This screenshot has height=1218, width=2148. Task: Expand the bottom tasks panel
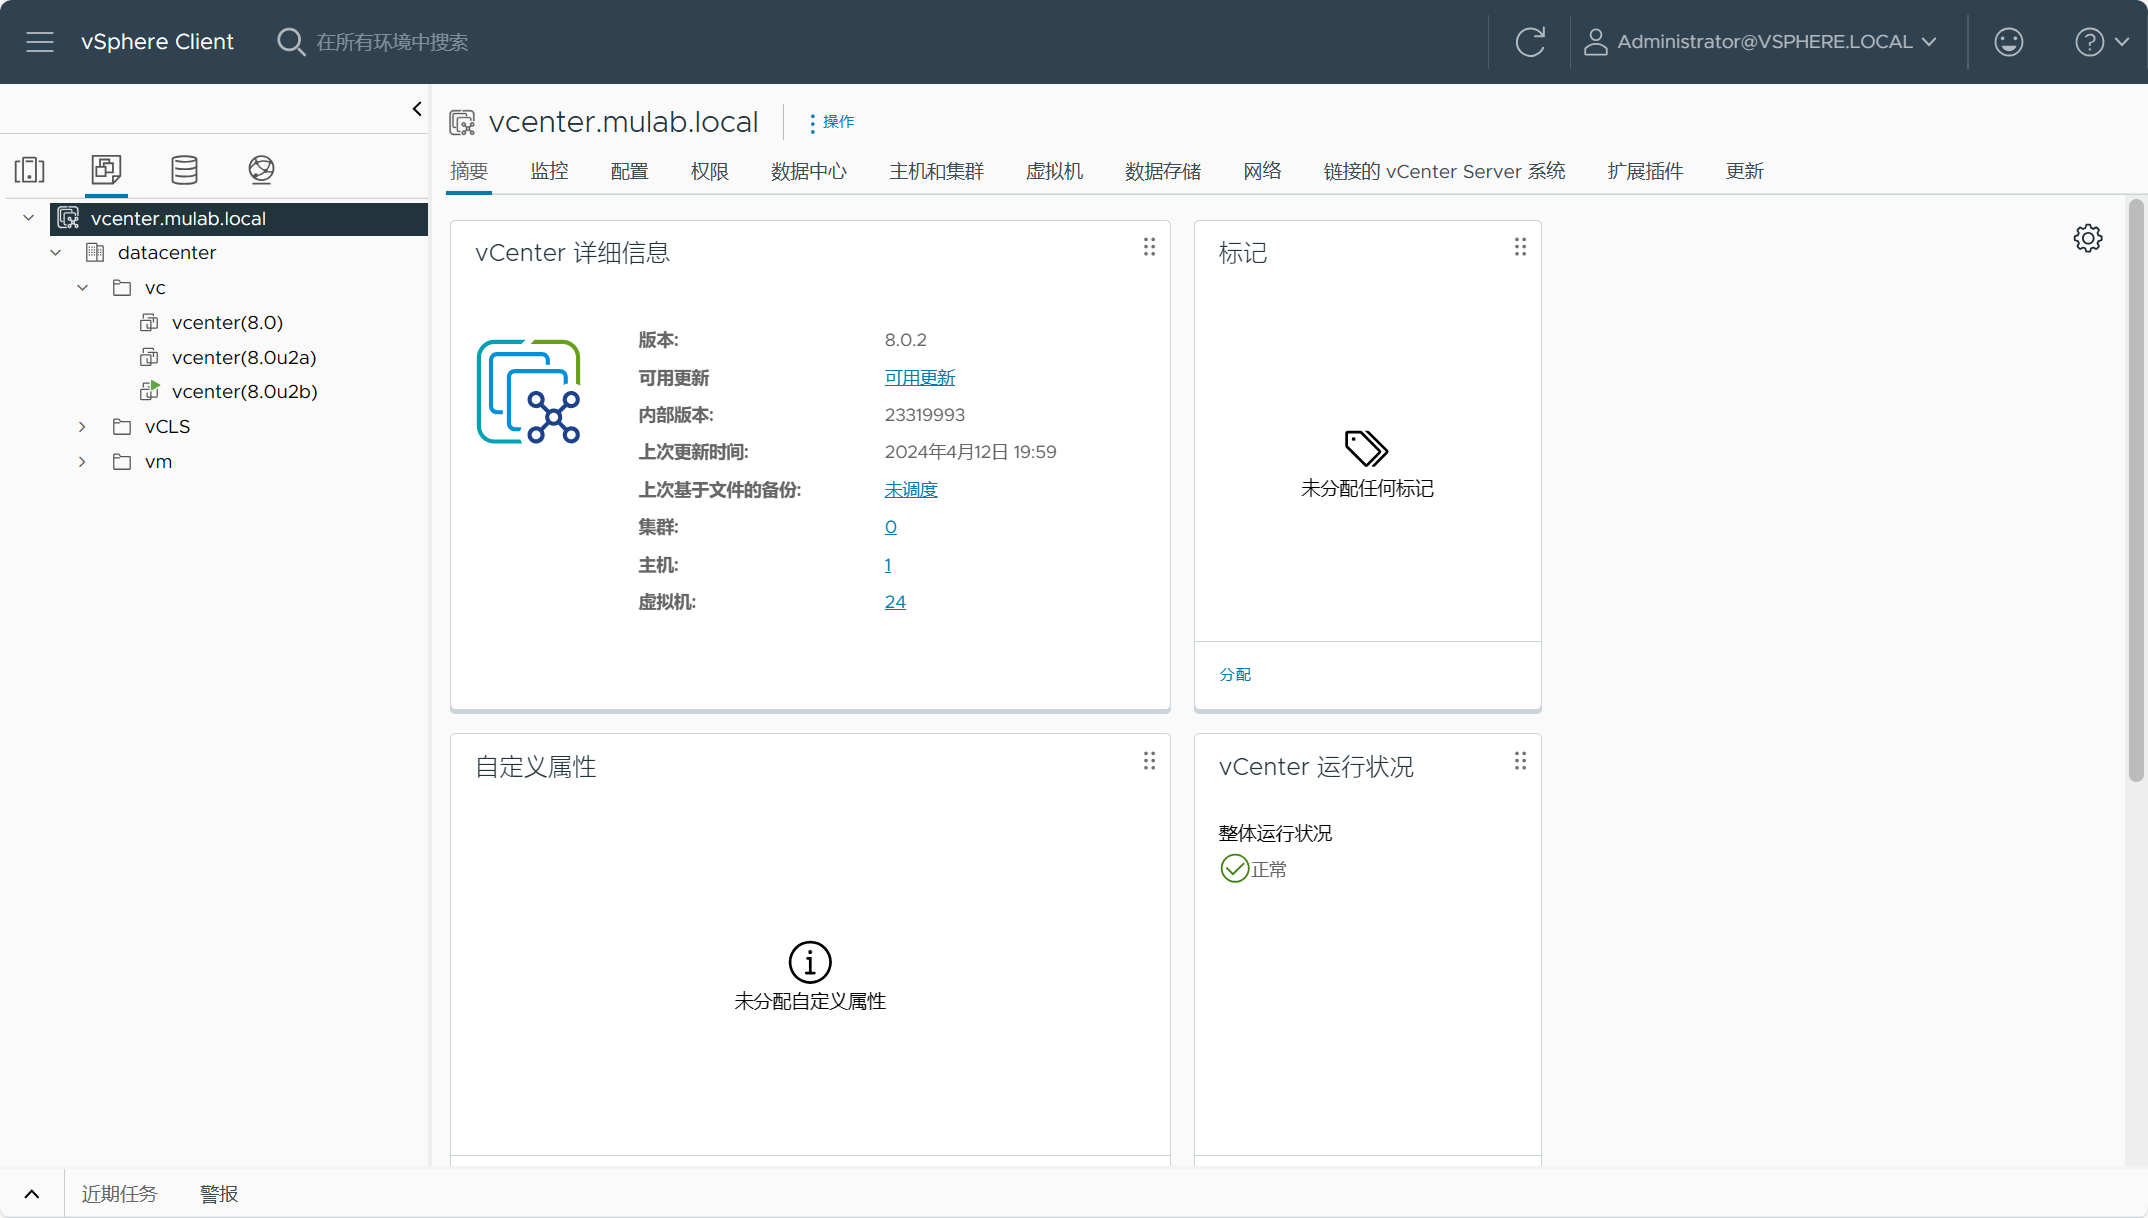click(x=32, y=1194)
